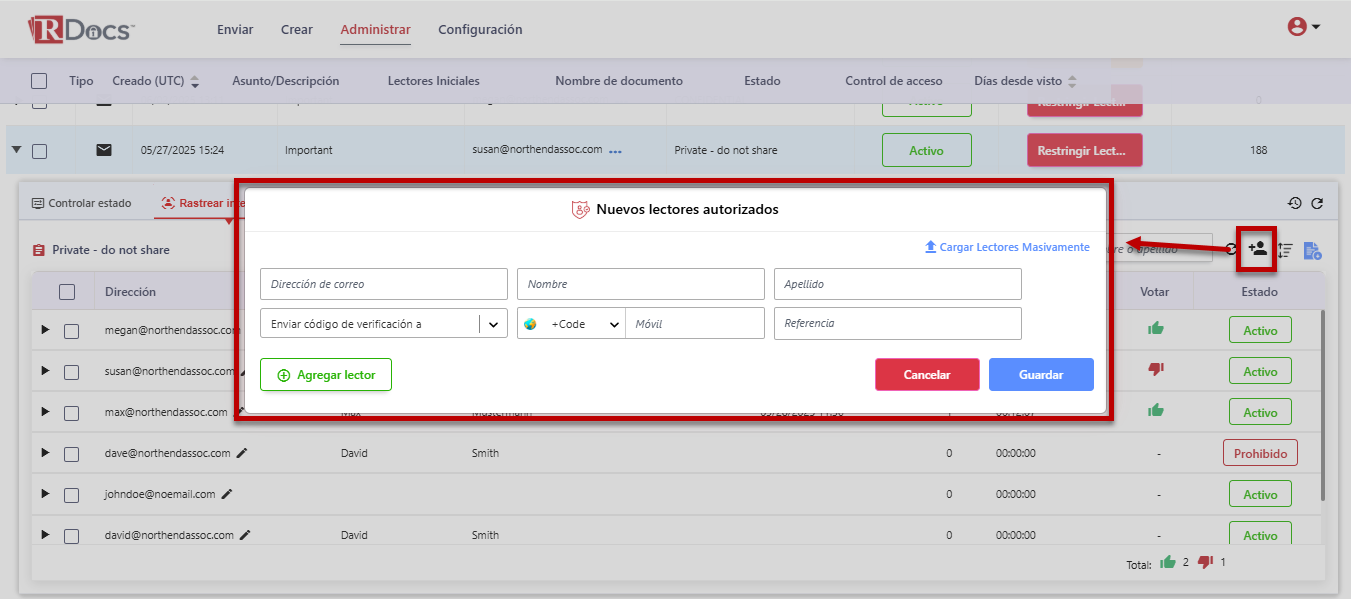Open the 'Enviar código de verificación a' dropdown
This screenshot has height=599, width=1351.
point(384,324)
